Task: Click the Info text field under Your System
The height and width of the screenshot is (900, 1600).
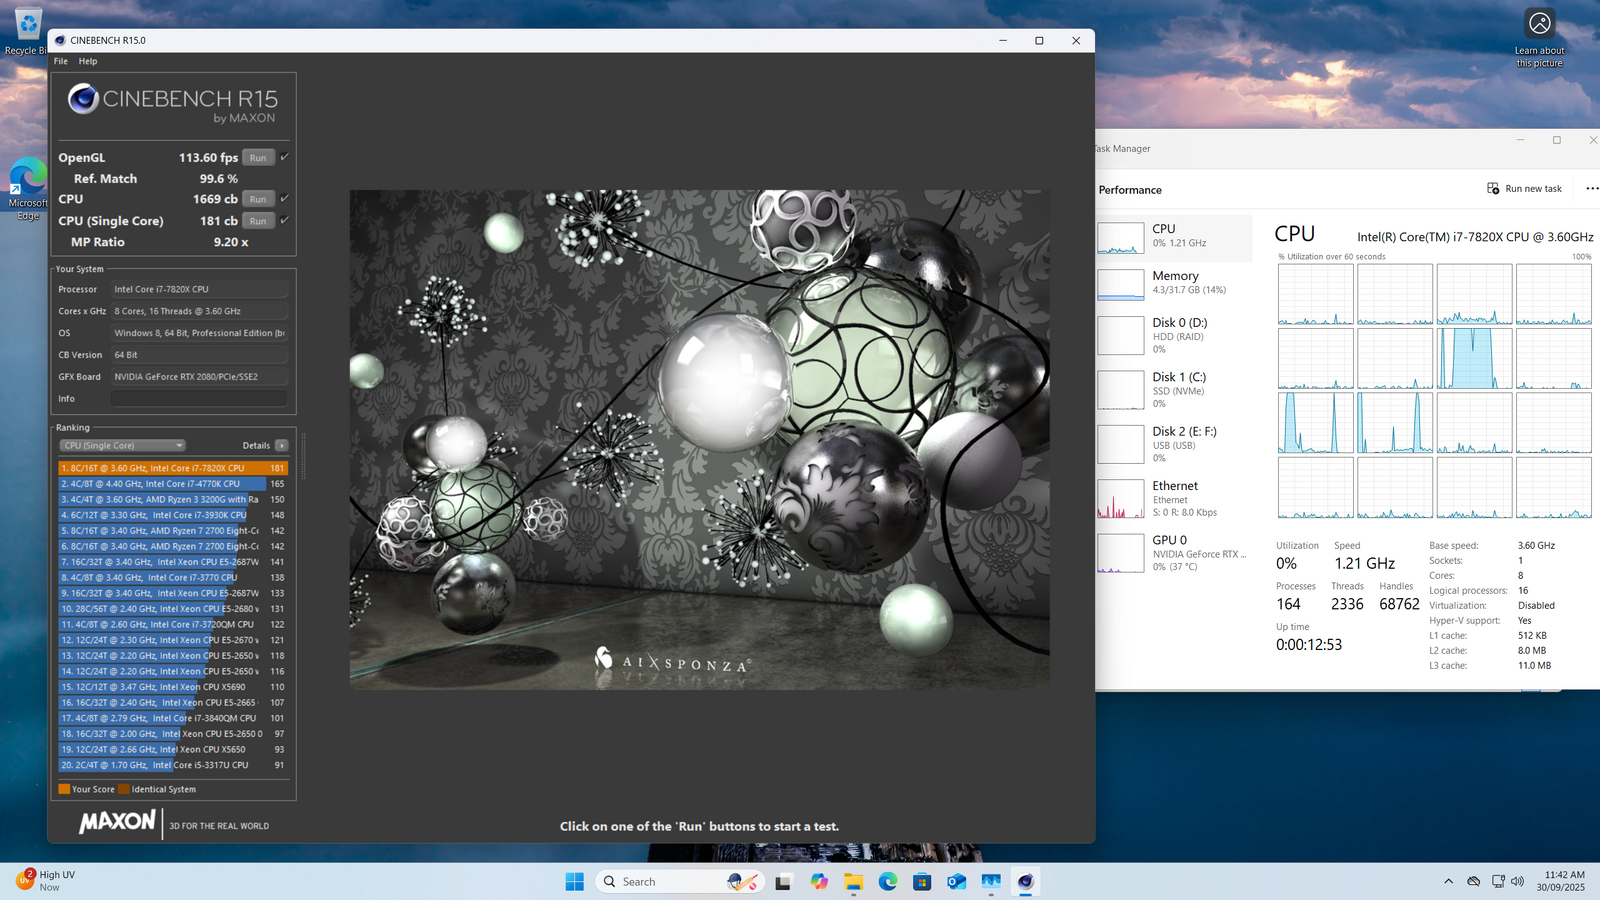Action: (x=199, y=399)
